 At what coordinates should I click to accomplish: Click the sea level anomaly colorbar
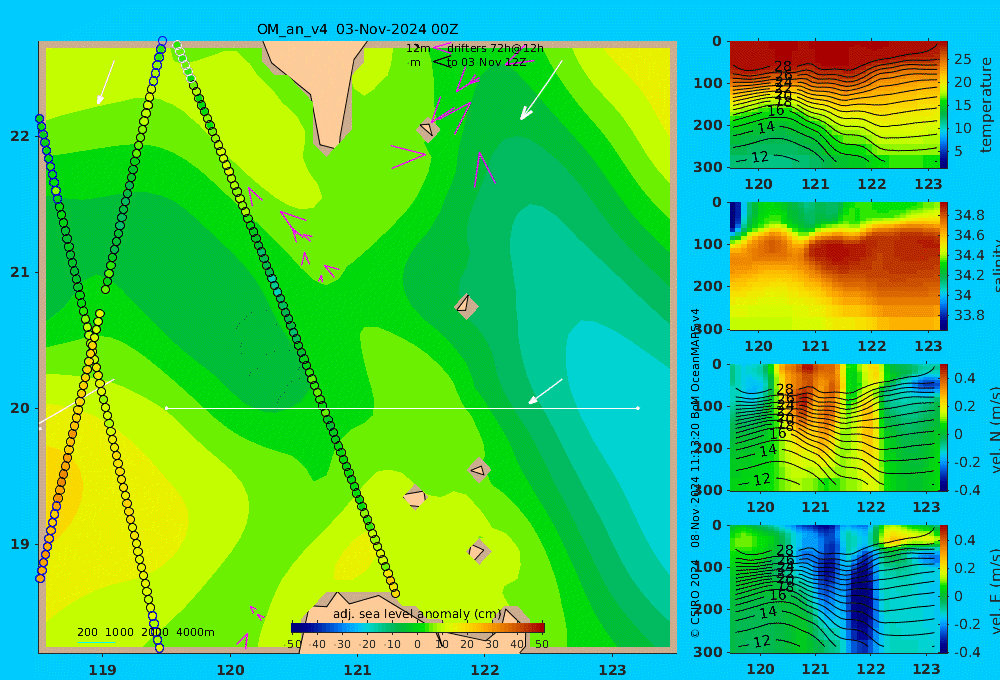click(418, 628)
